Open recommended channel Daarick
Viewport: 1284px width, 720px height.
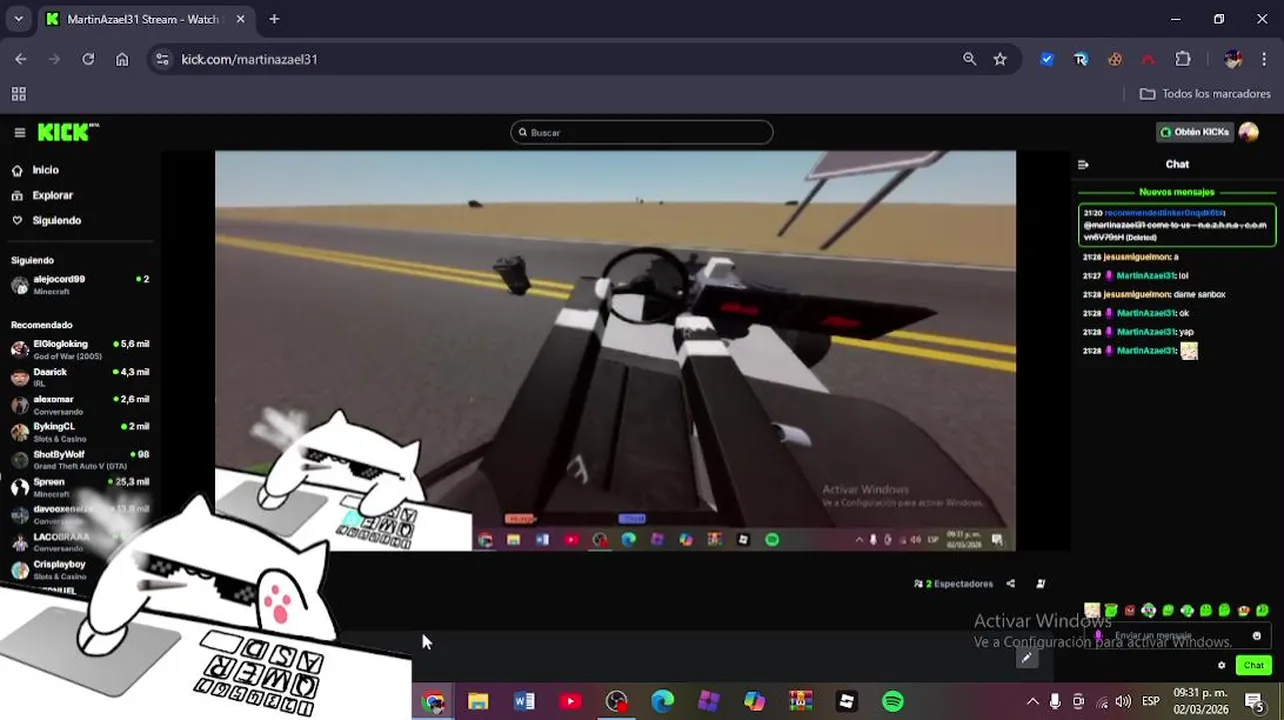click(x=80, y=377)
